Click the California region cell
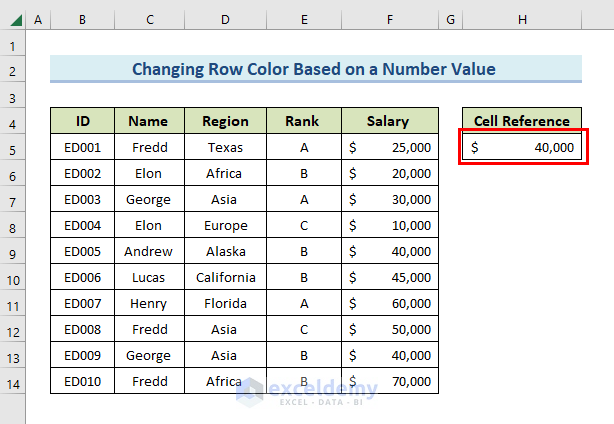This screenshot has height=424, width=614. pyautogui.click(x=225, y=278)
